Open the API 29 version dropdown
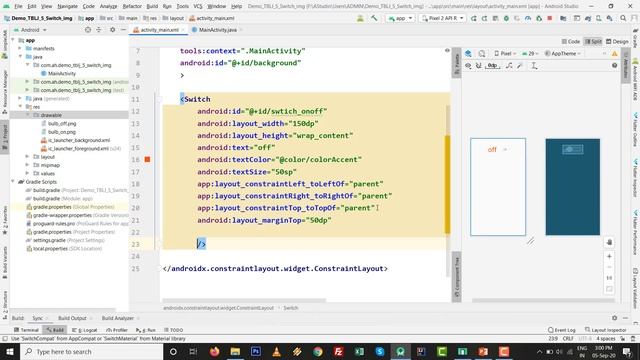The image size is (640, 360). pos(530,53)
